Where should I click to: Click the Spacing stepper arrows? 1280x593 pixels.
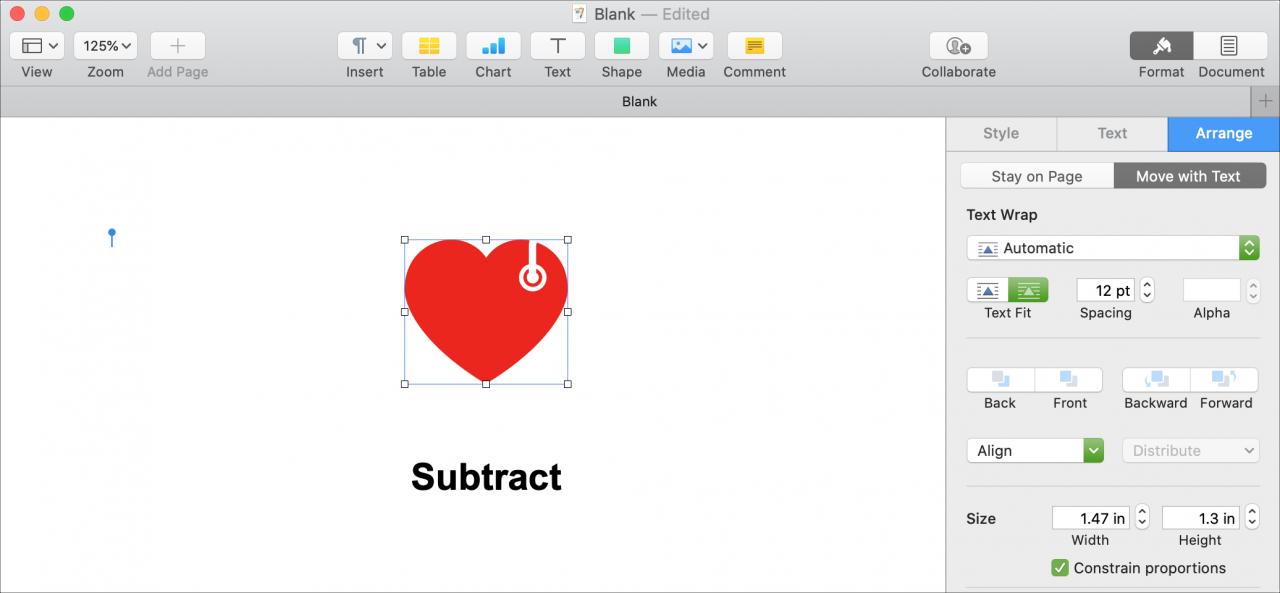[x=1147, y=290]
